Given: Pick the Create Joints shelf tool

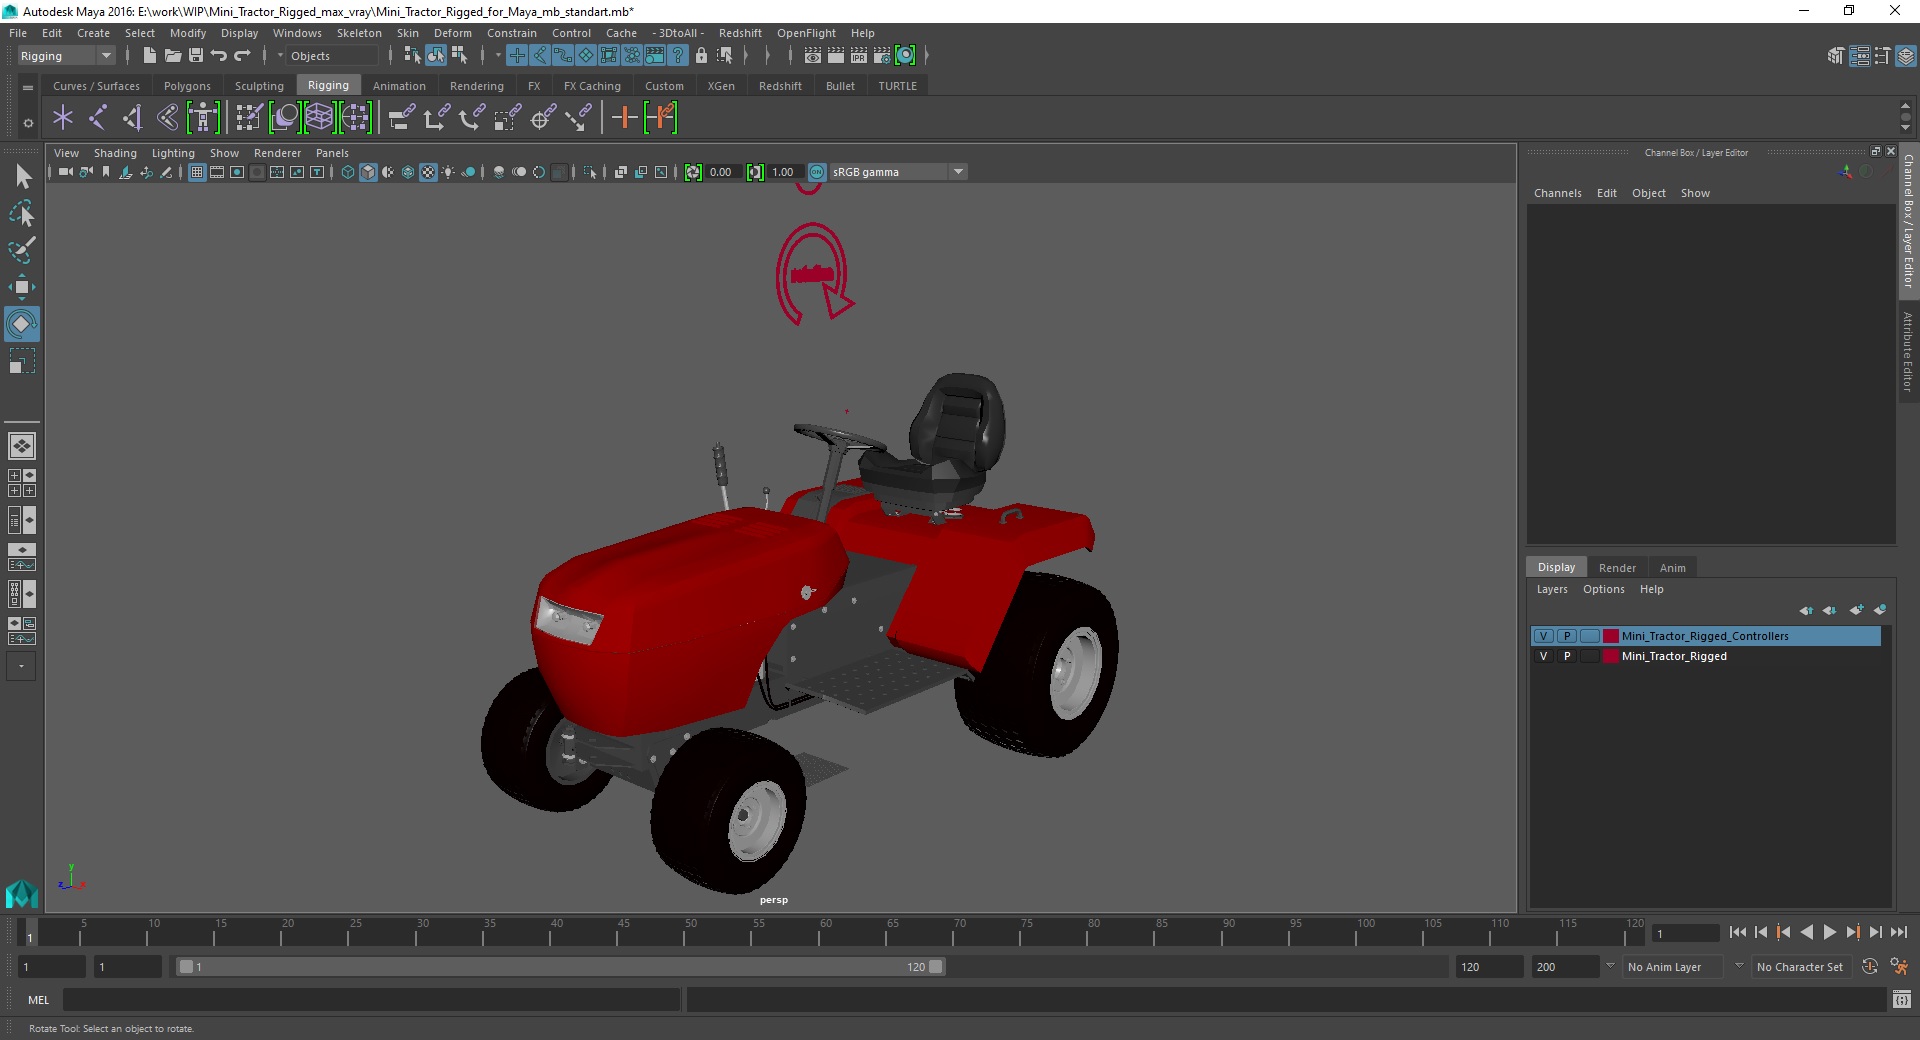Looking at the screenshot, I should tap(97, 118).
